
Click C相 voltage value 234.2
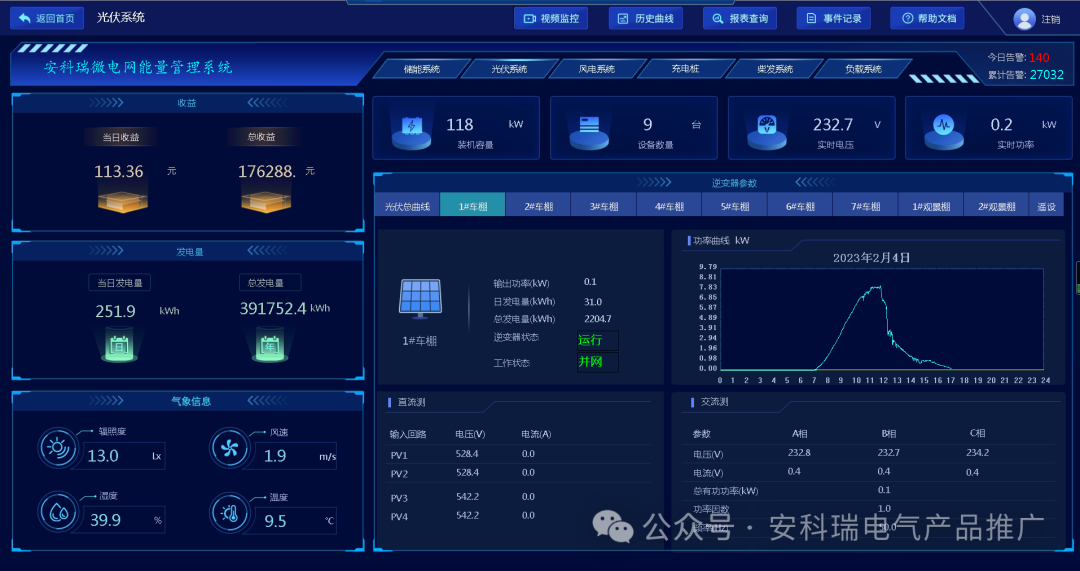pyautogui.click(x=977, y=453)
